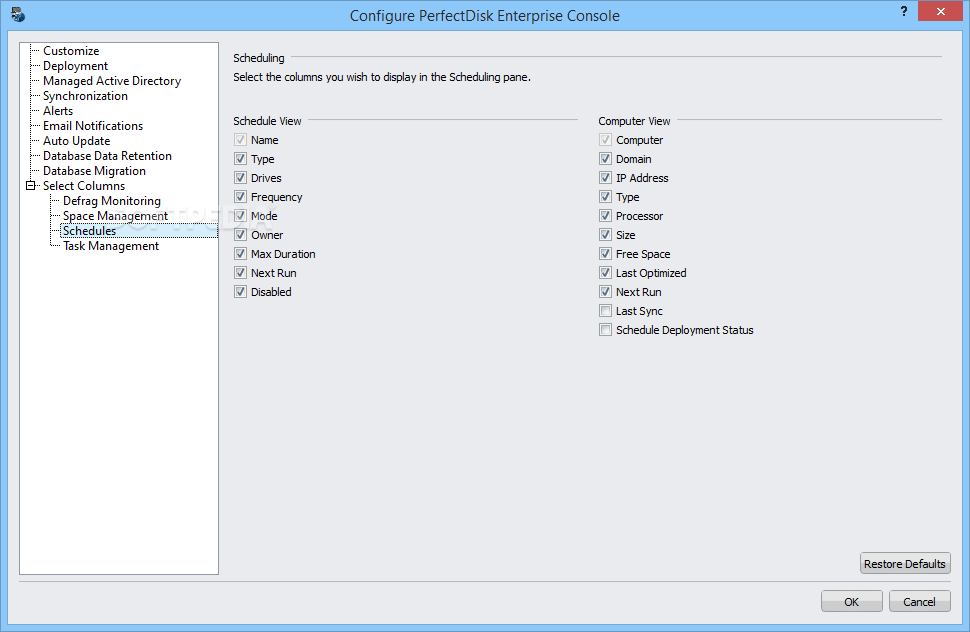Toggle the IP Address checkbox

pyautogui.click(x=606, y=178)
